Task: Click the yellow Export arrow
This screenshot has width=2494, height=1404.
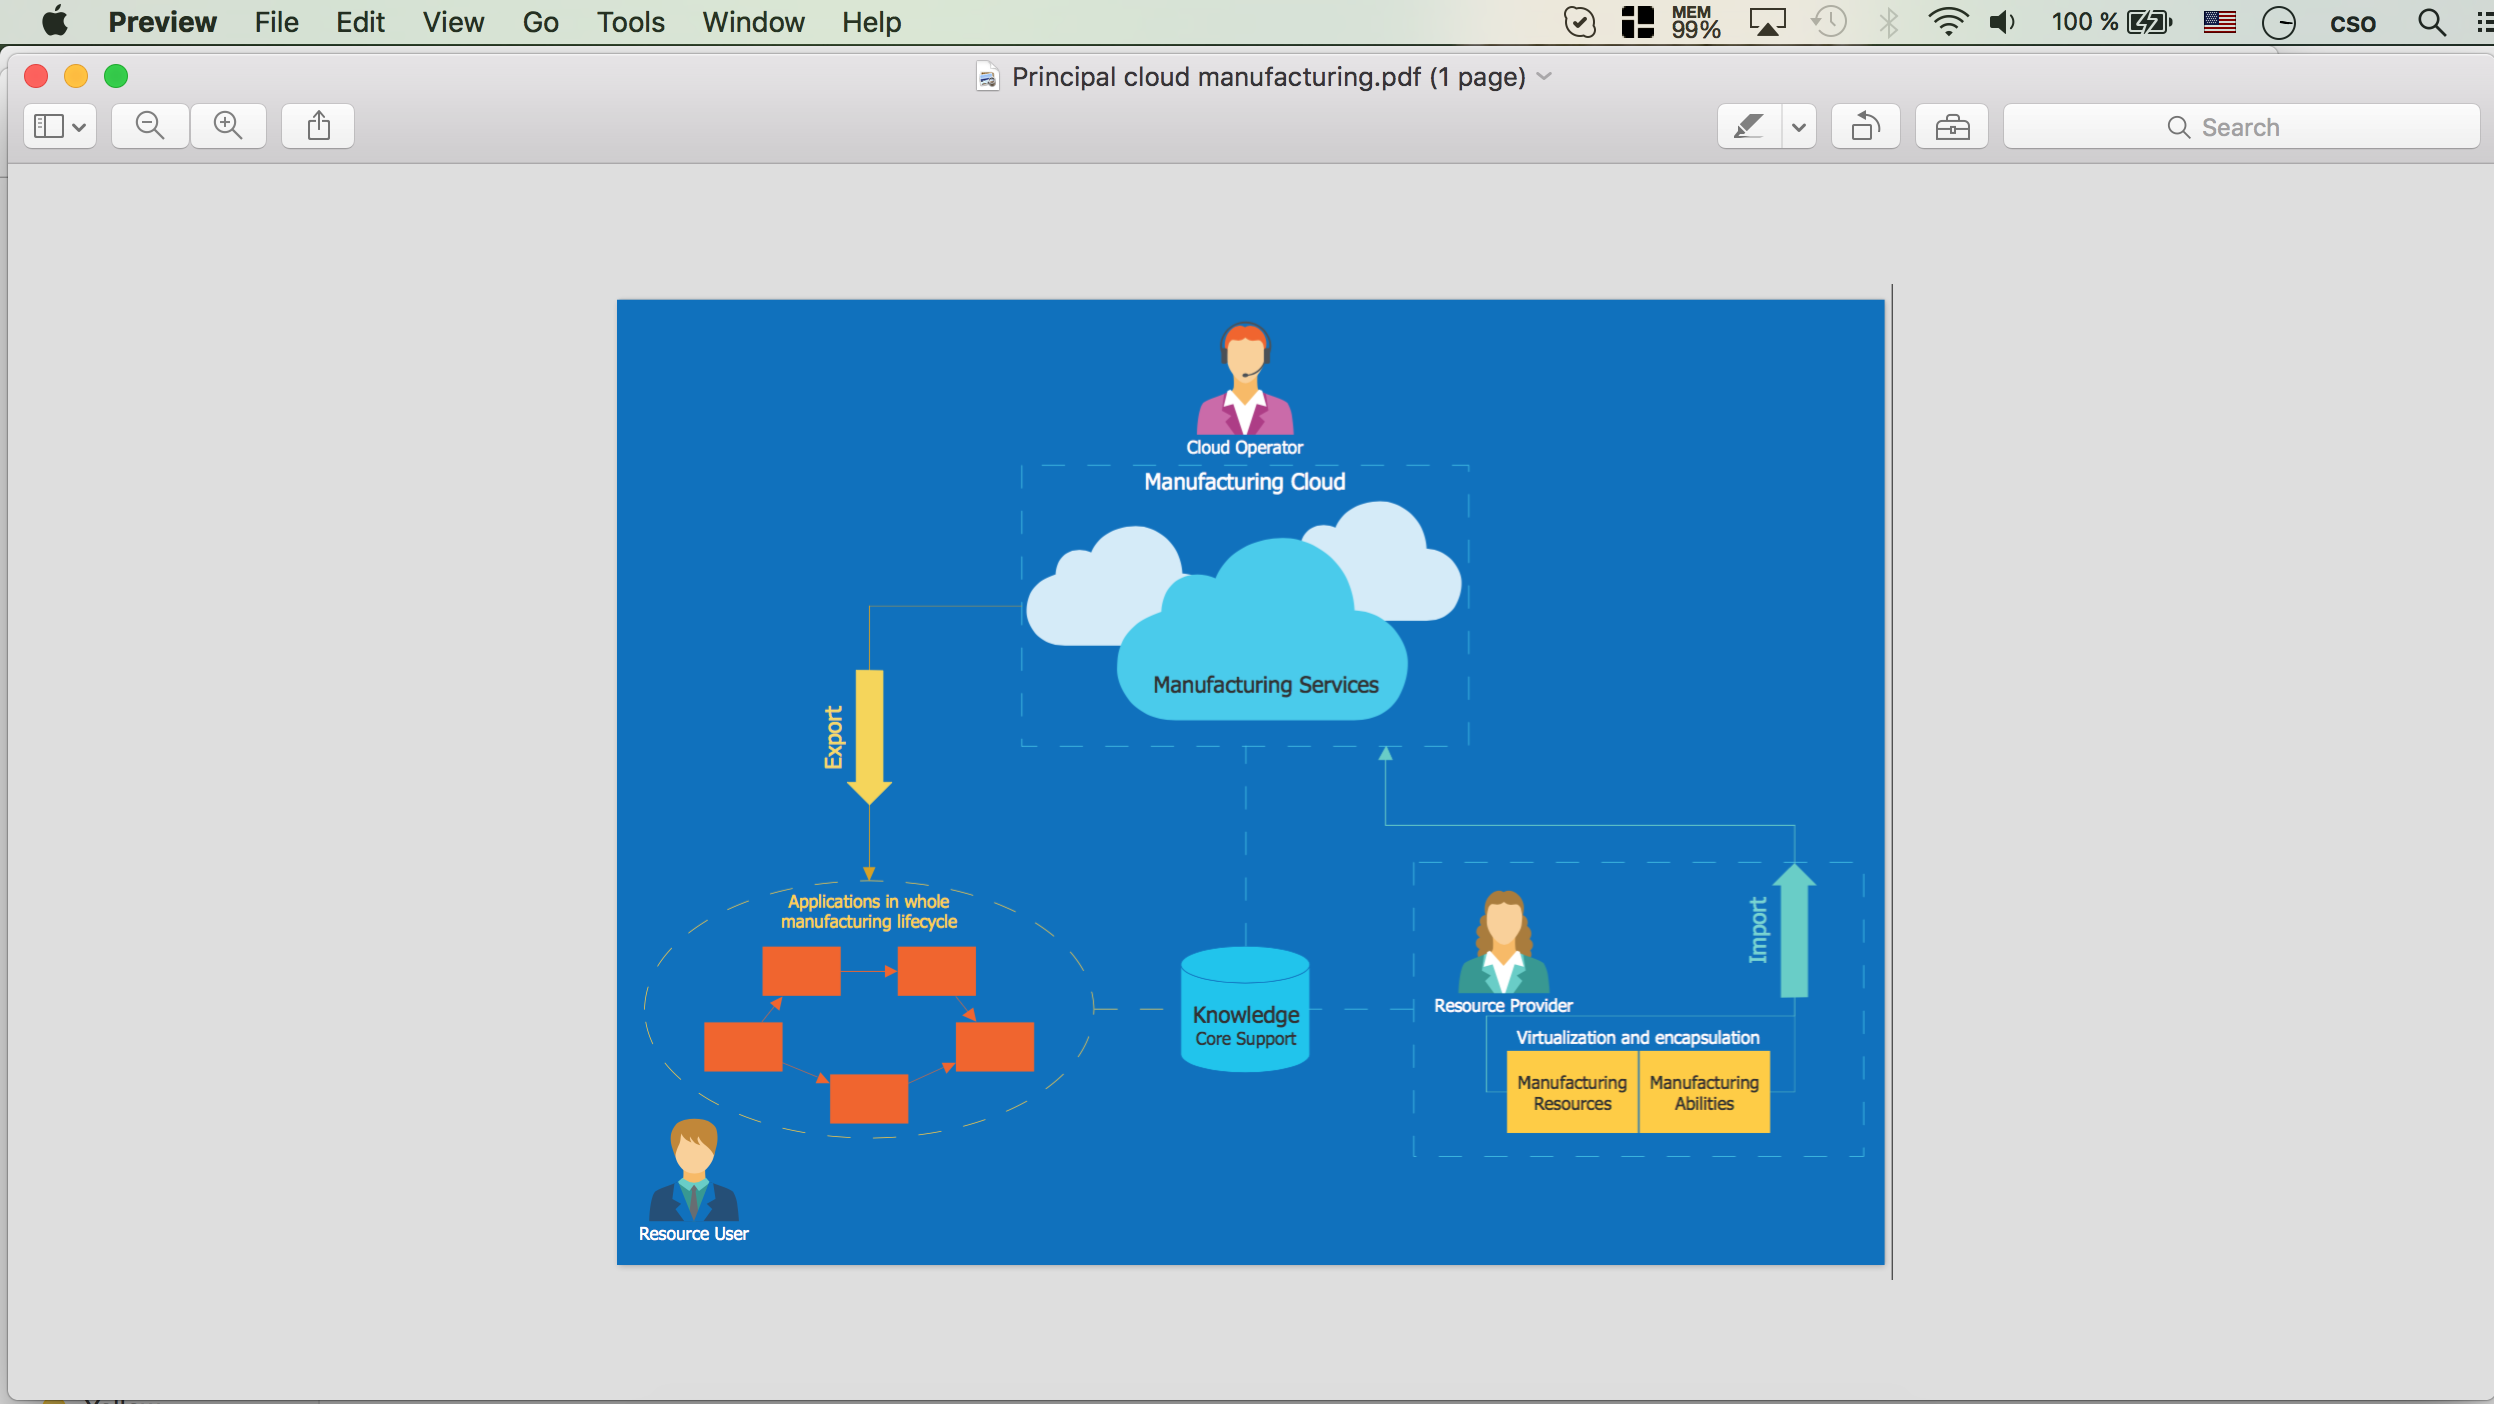Action: tap(869, 737)
